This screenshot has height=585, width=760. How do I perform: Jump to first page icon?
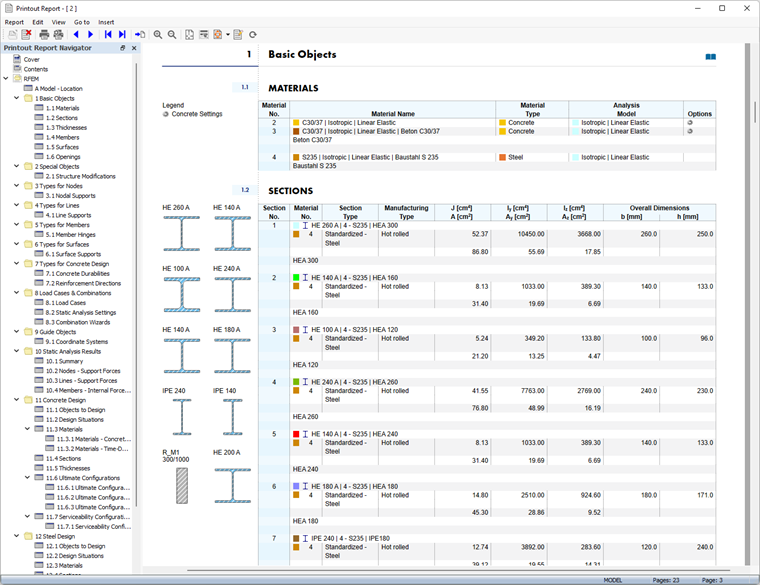[x=108, y=34]
